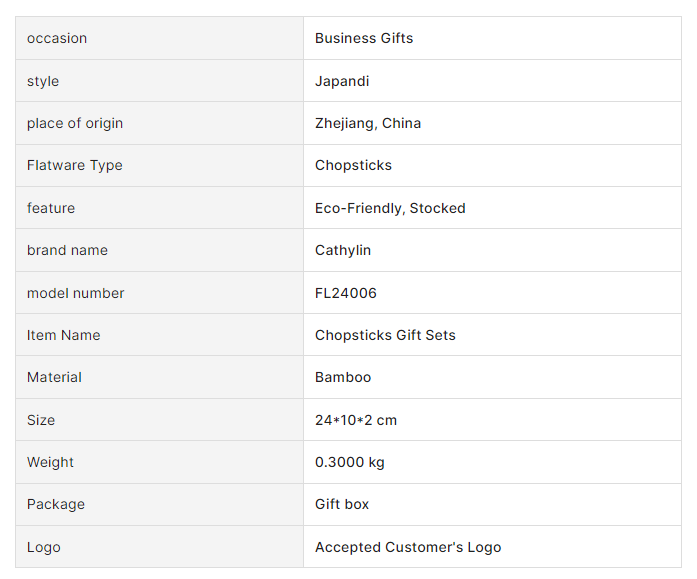
Task: Click the 'place of origin' label
Action: (x=75, y=123)
